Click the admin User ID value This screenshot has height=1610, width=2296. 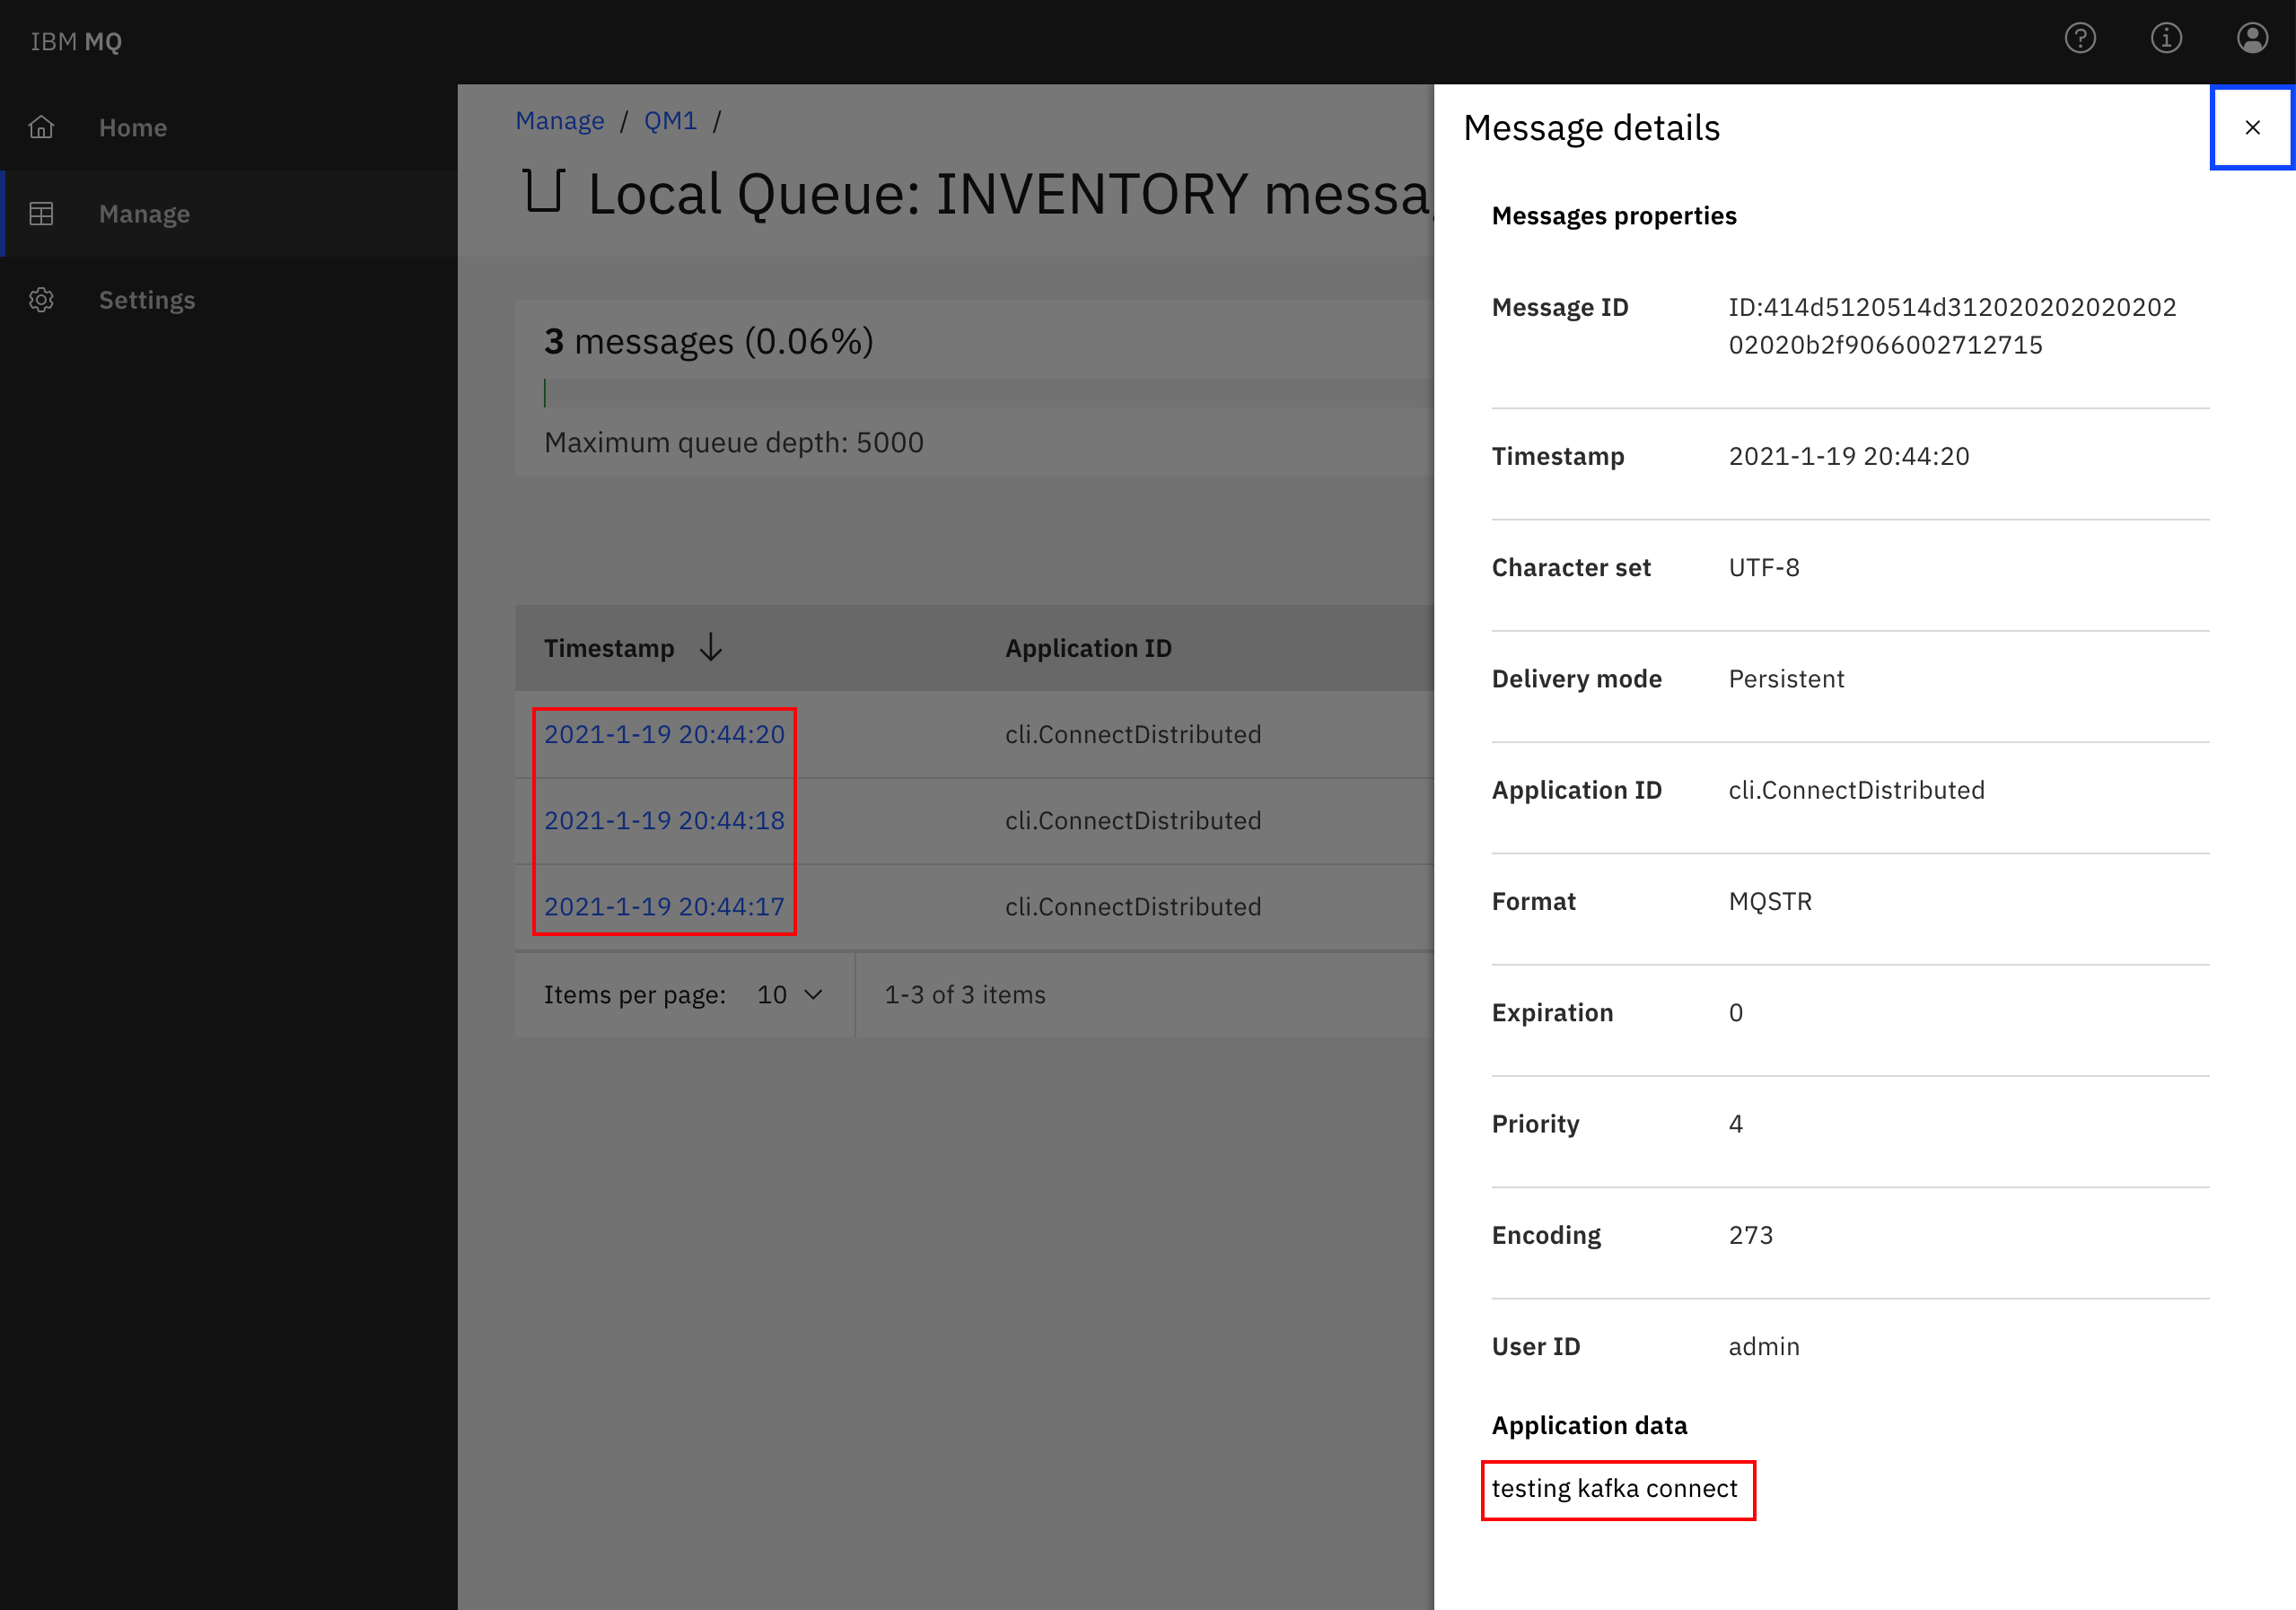tap(1764, 1346)
